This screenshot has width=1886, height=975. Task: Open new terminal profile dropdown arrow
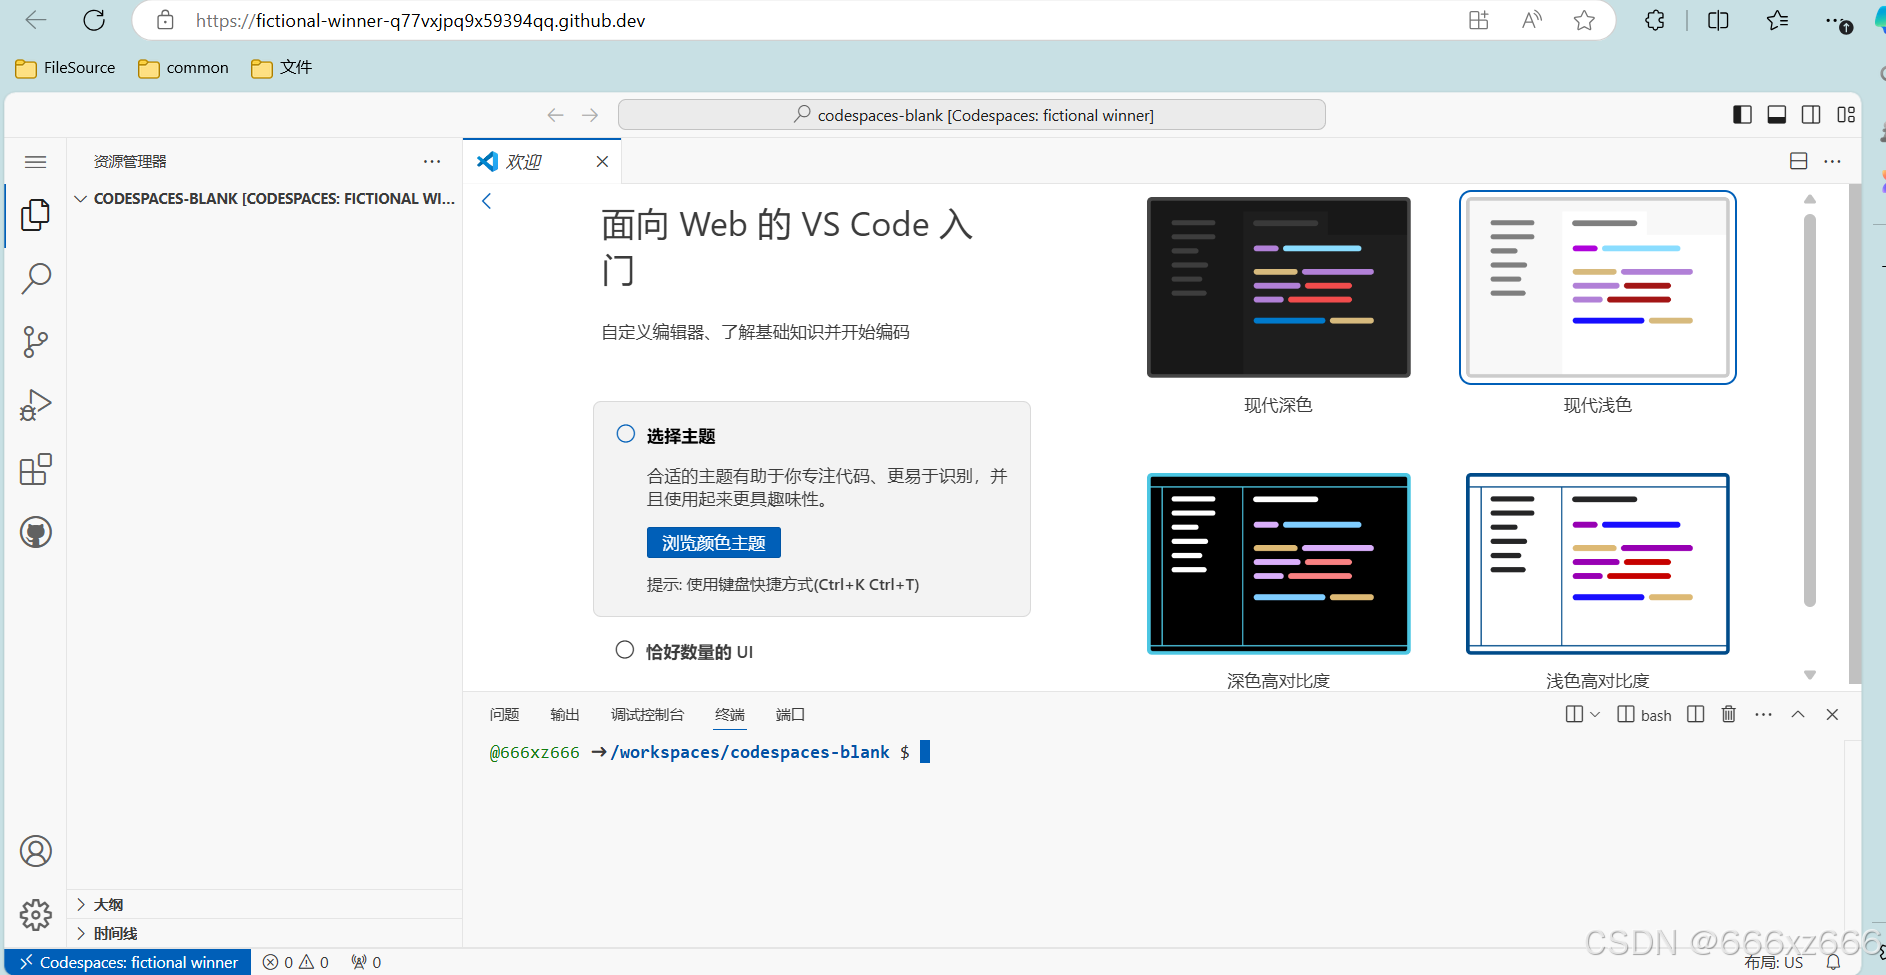tap(1595, 714)
